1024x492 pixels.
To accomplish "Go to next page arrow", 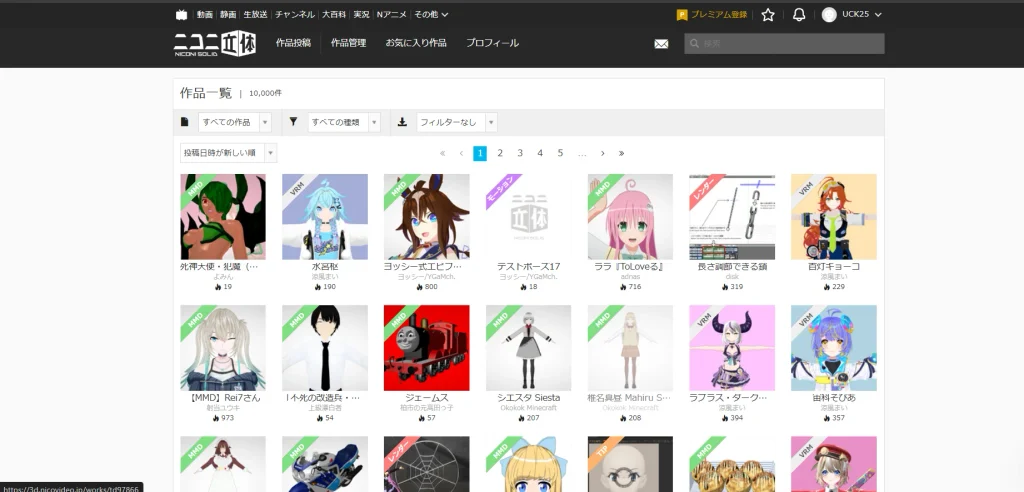I will pyautogui.click(x=602, y=153).
